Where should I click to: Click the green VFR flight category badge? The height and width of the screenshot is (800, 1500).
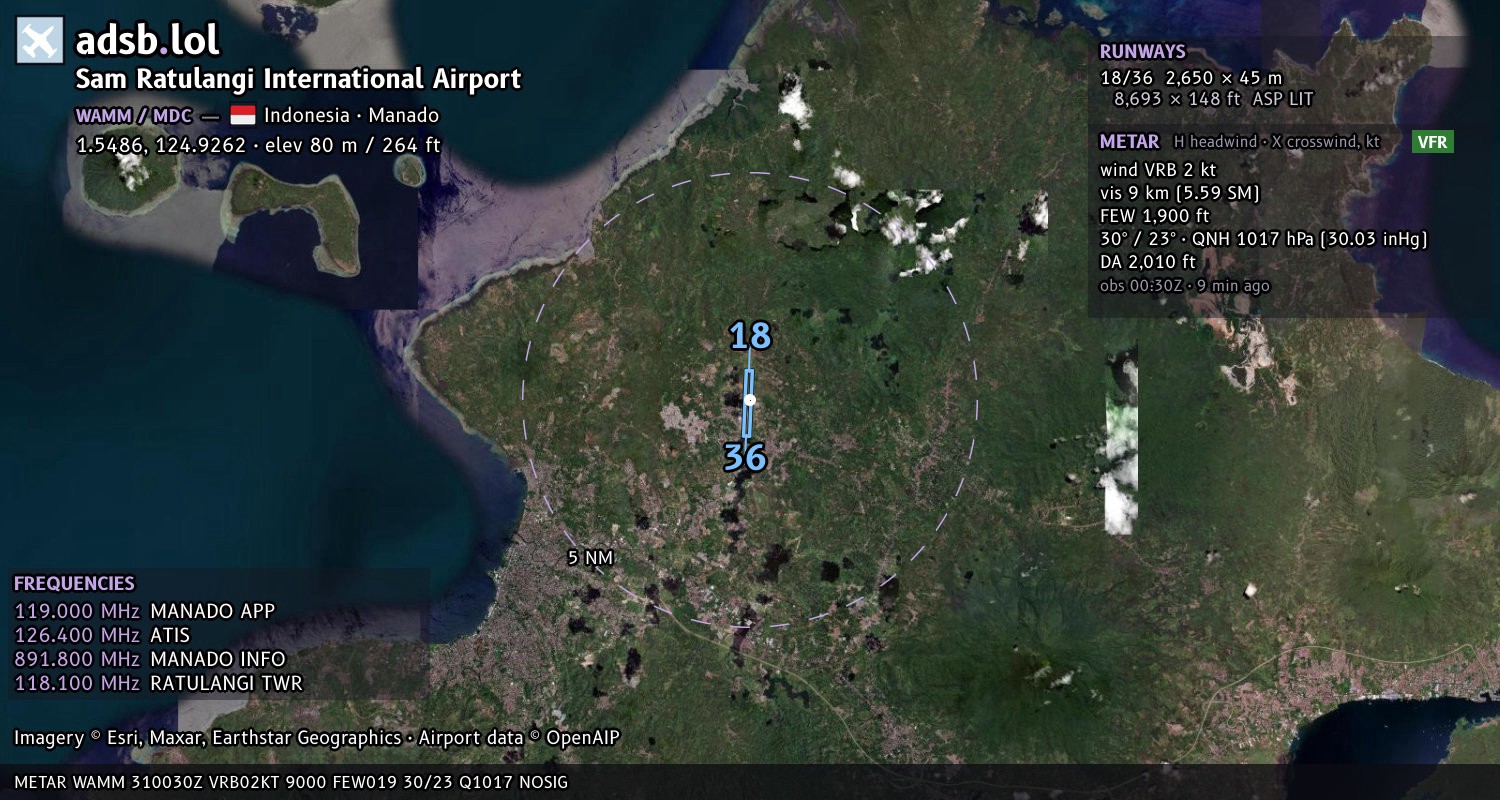(1432, 142)
